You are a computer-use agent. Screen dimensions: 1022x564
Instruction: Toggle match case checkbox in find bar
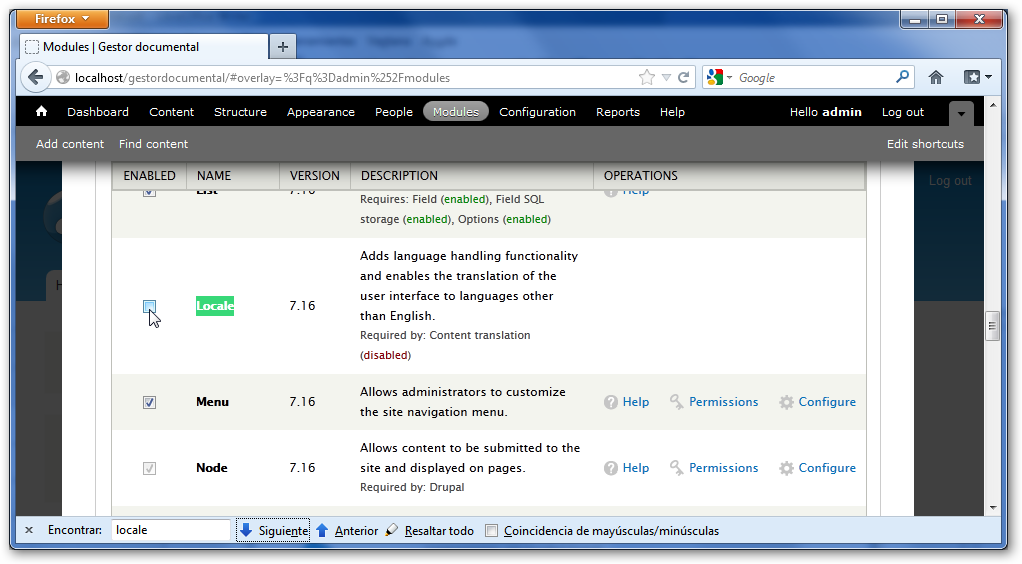[491, 531]
